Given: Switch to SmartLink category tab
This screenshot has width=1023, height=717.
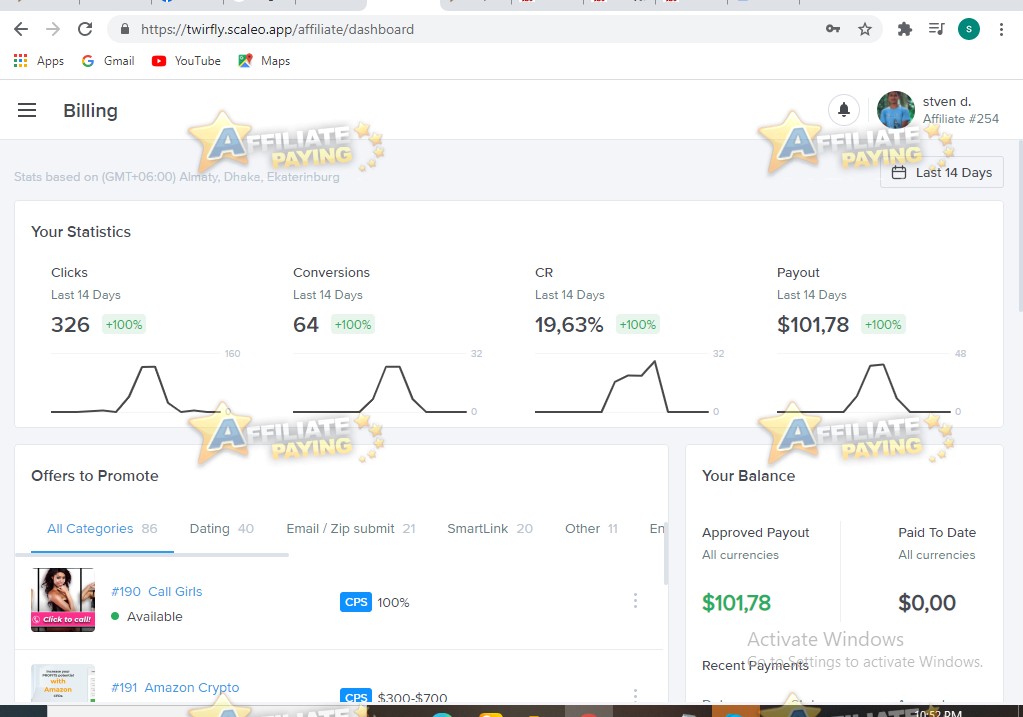Looking at the screenshot, I should [490, 528].
